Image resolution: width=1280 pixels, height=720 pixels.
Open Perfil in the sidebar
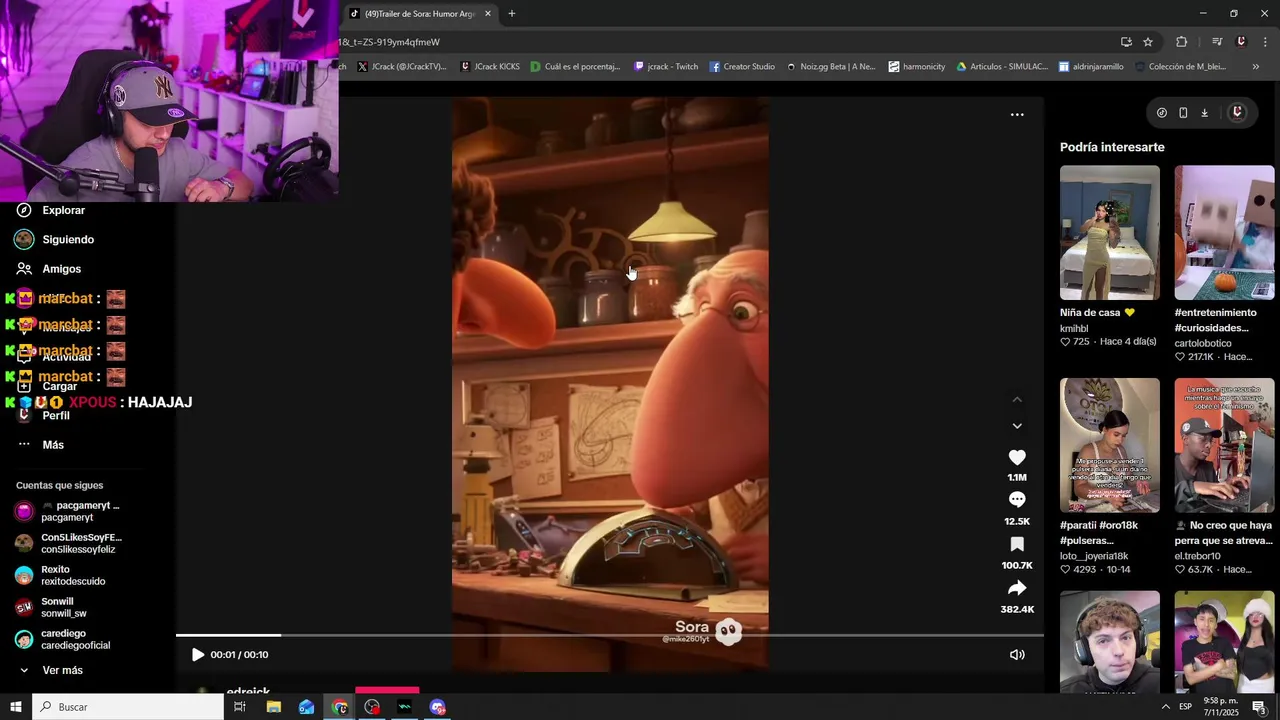(x=55, y=415)
